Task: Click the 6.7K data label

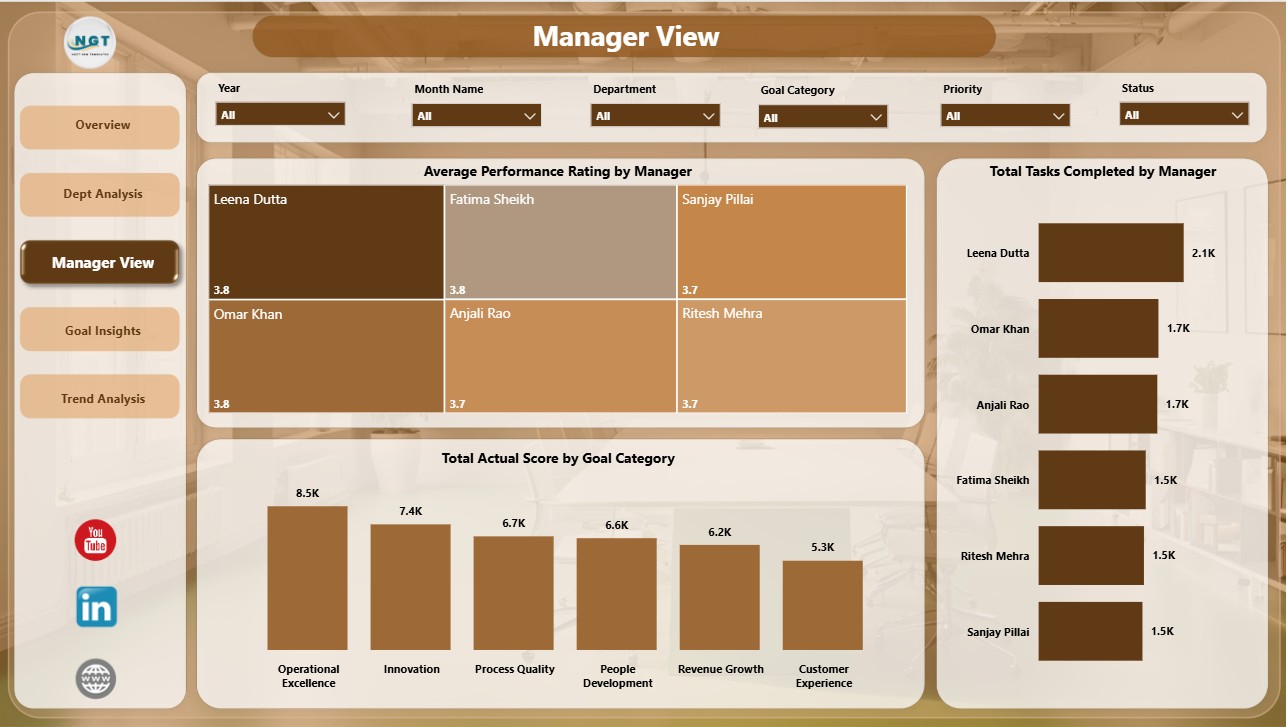Action: pyautogui.click(x=514, y=523)
